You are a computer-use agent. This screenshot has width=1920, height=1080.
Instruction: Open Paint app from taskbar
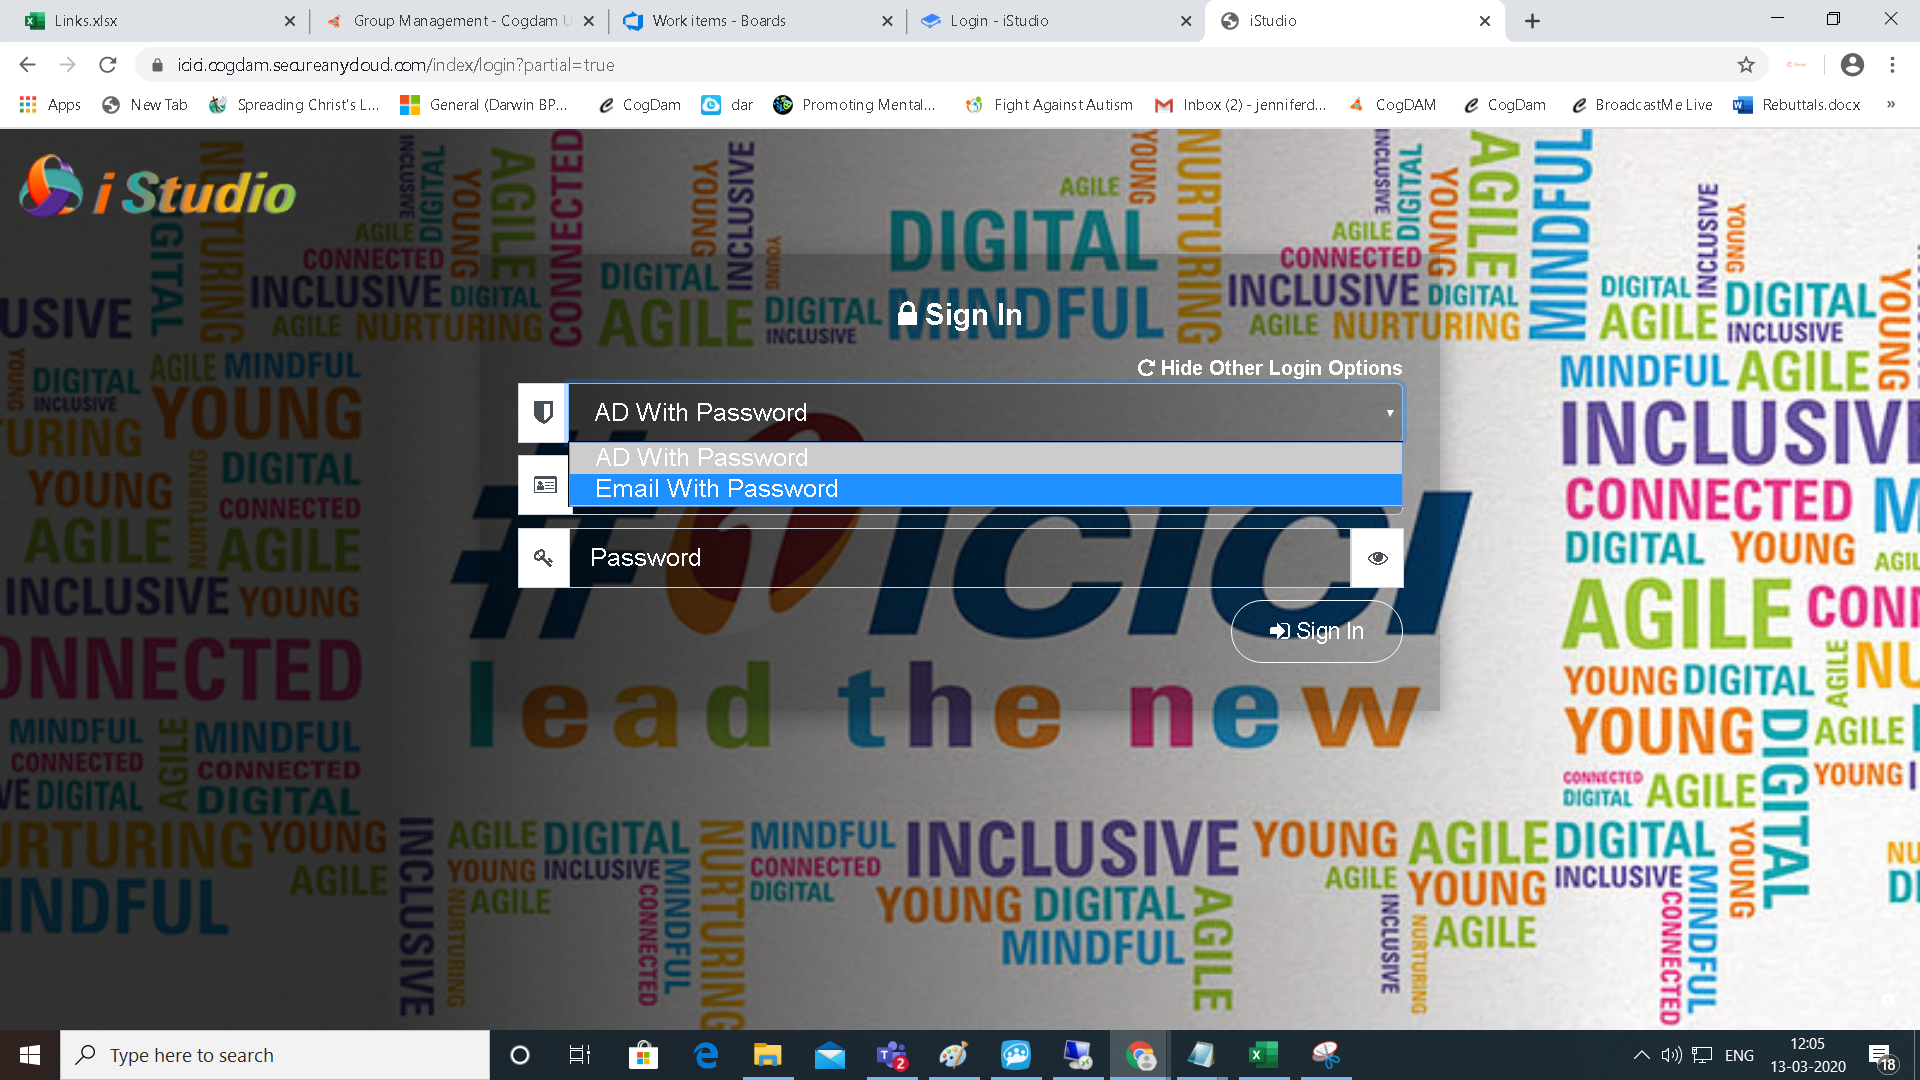click(953, 1055)
